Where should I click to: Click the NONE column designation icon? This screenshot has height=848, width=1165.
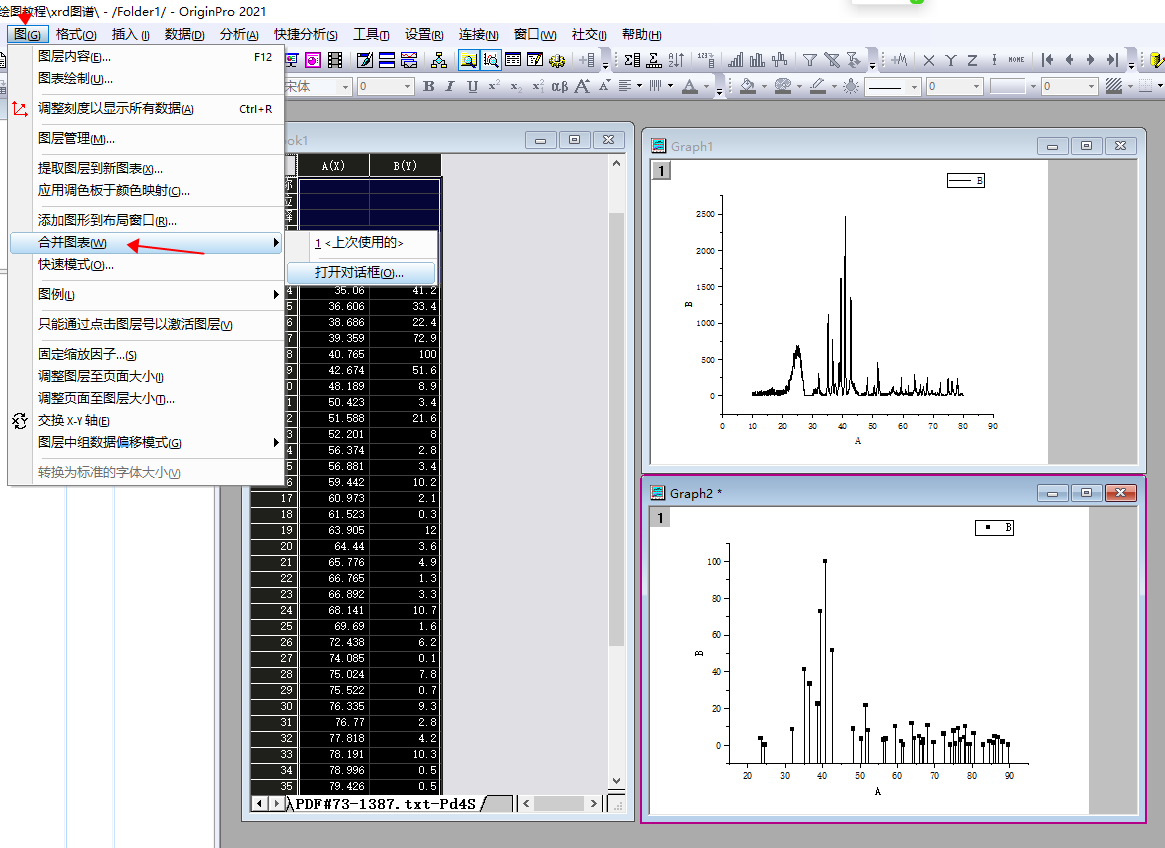coord(1016,60)
